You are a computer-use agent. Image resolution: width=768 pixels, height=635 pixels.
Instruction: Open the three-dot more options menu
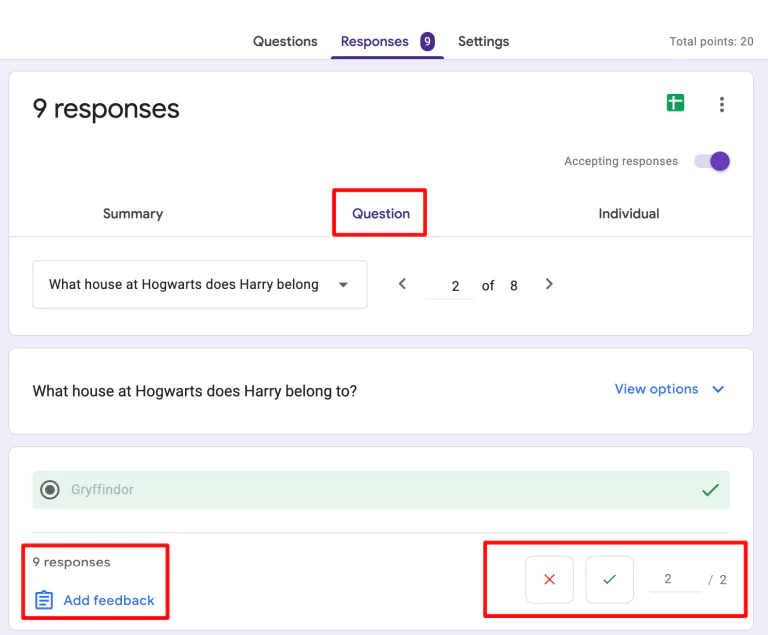[721, 104]
